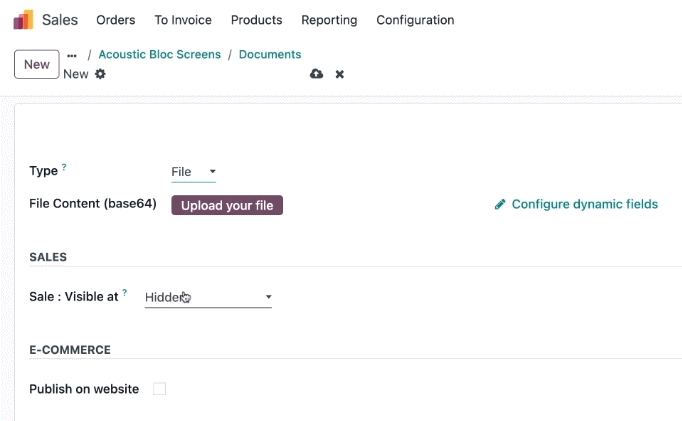The height and width of the screenshot is (421, 682).
Task: Open the Type dropdown showing File
Action: [x=194, y=172]
